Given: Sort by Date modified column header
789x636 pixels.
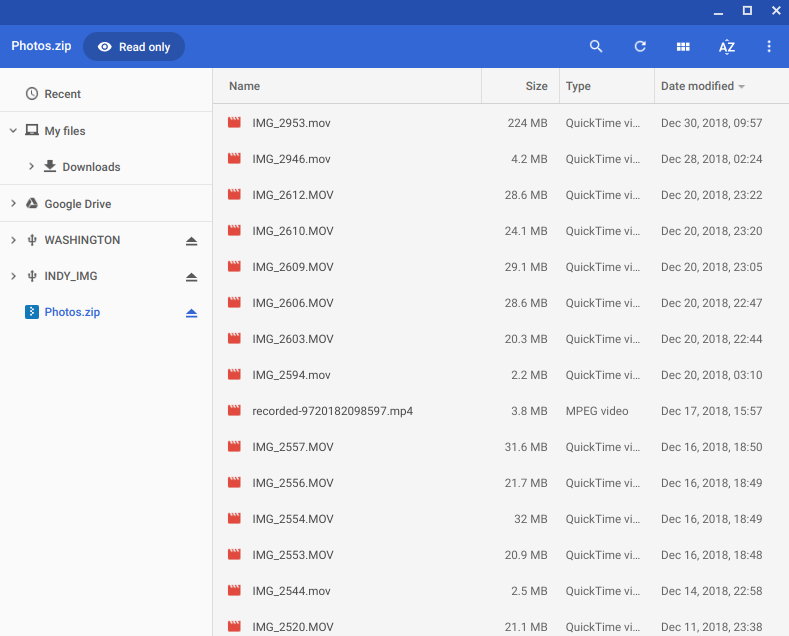Looking at the screenshot, I should (697, 86).
